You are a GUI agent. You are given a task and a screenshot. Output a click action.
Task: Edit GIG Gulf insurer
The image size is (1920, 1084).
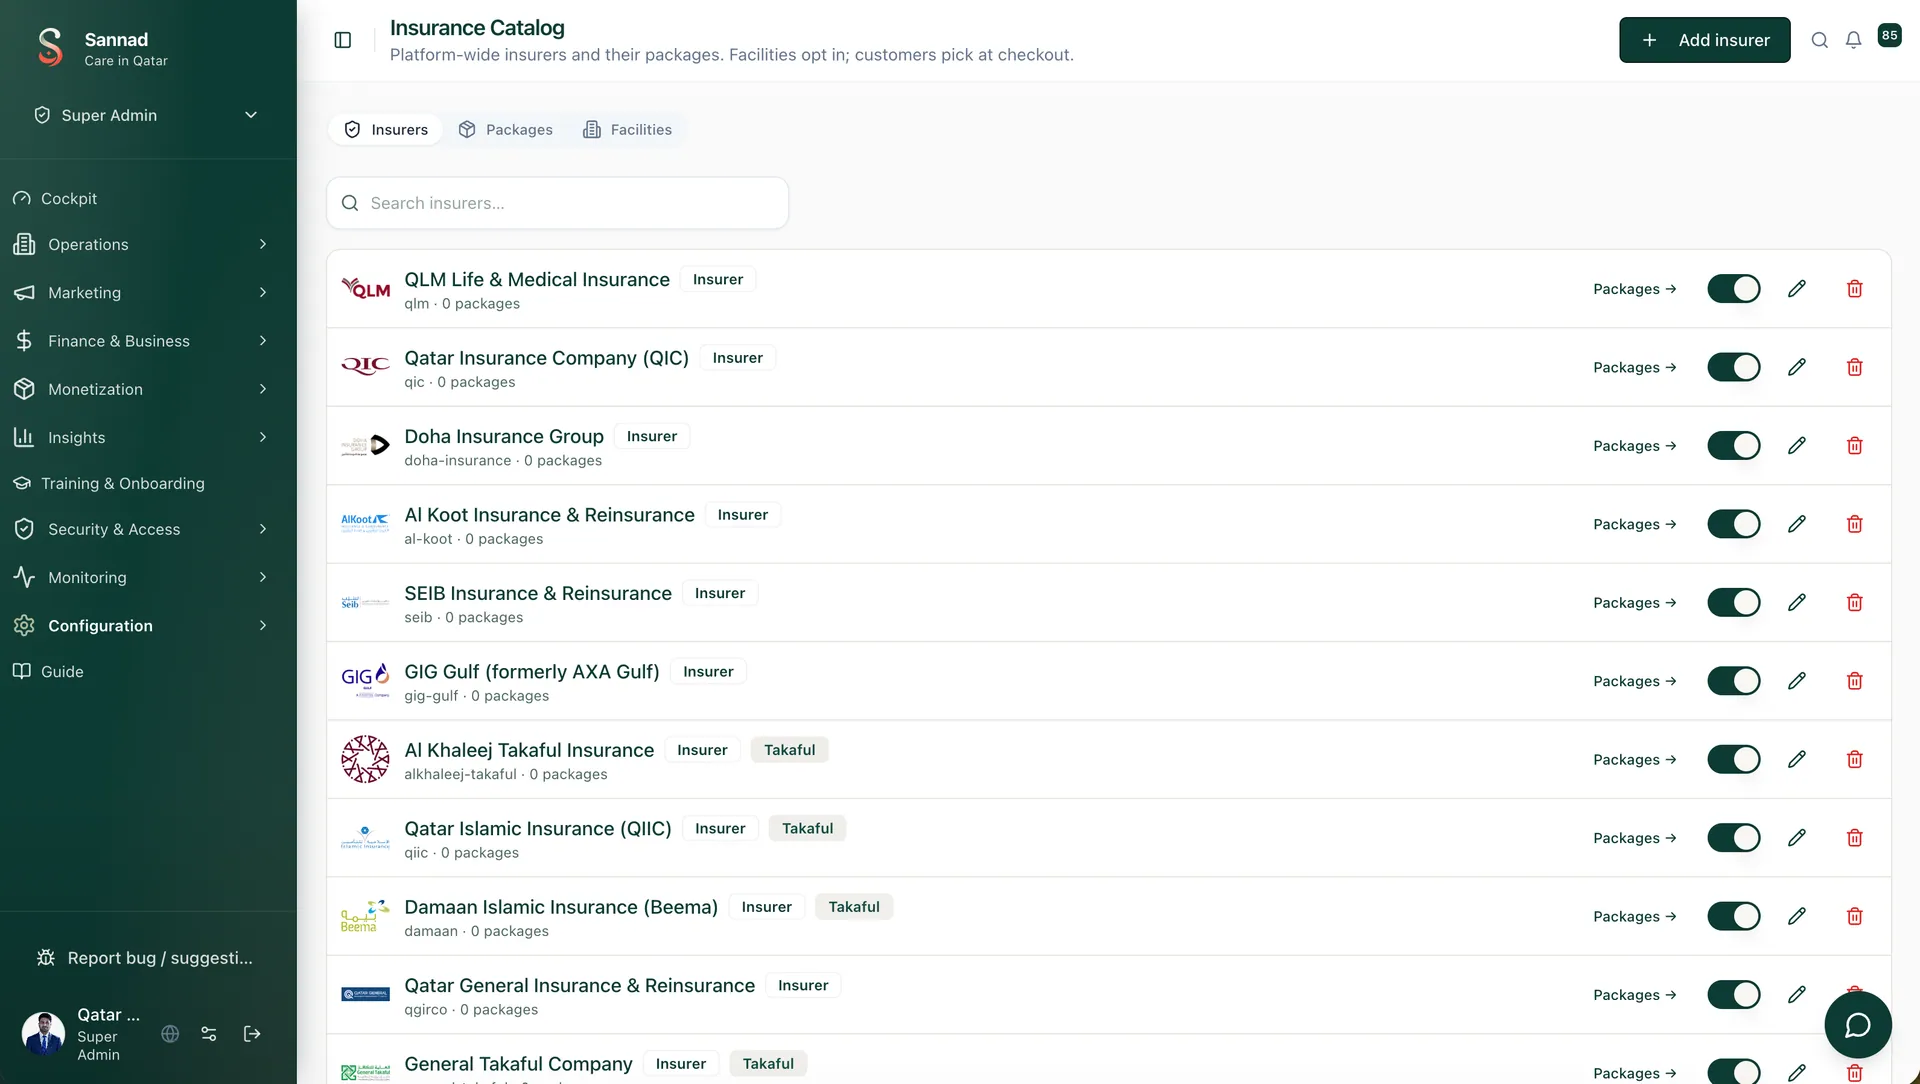[1797, 681]
